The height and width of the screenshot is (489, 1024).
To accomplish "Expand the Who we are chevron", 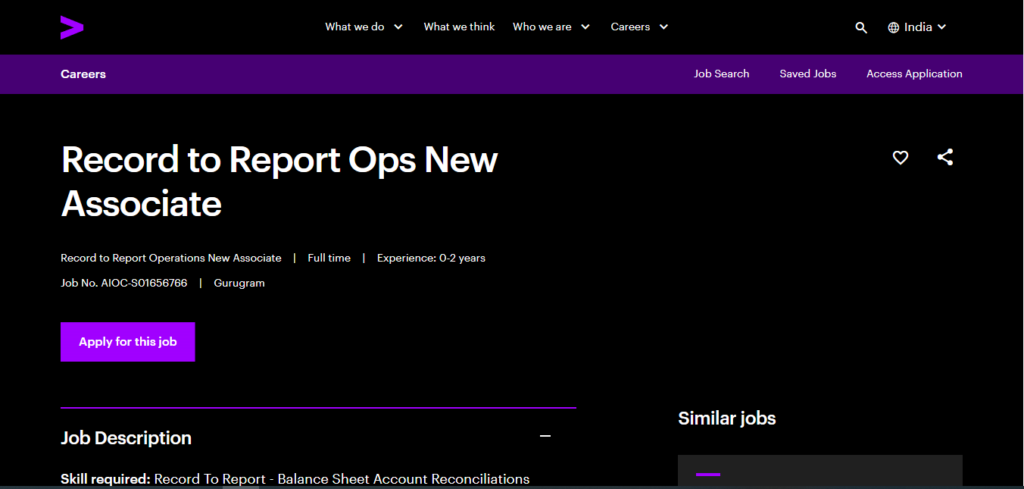I will [x=586, y=27].
